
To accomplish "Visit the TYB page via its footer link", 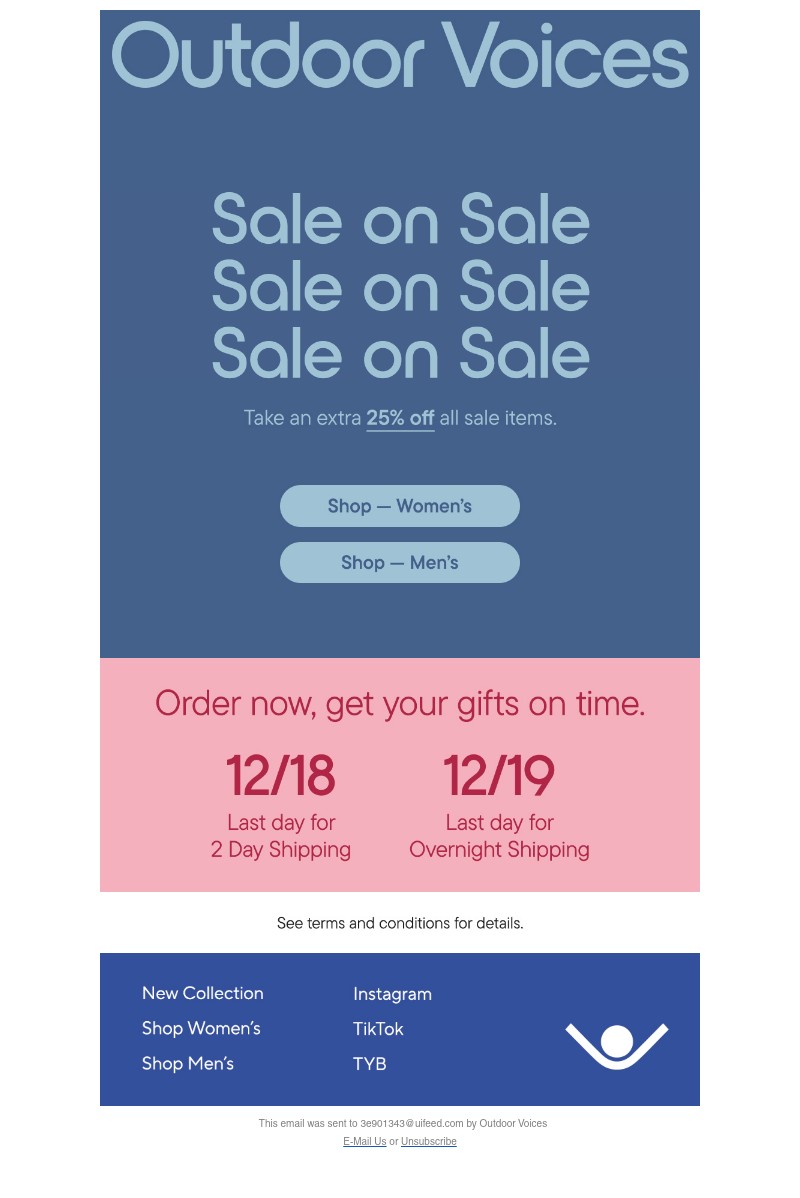I will pos(369,1064).
